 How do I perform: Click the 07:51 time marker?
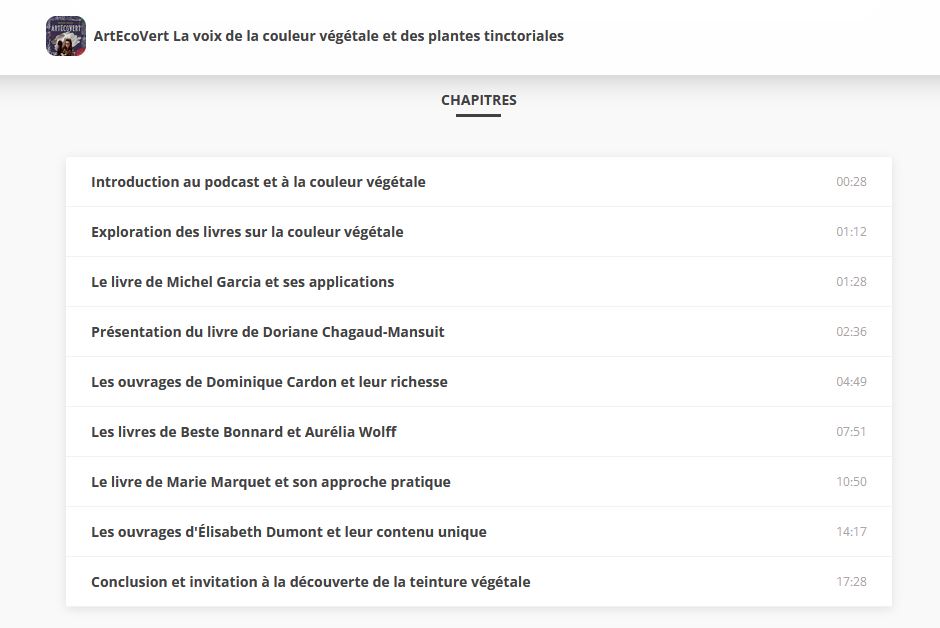(x=851, y=432)
